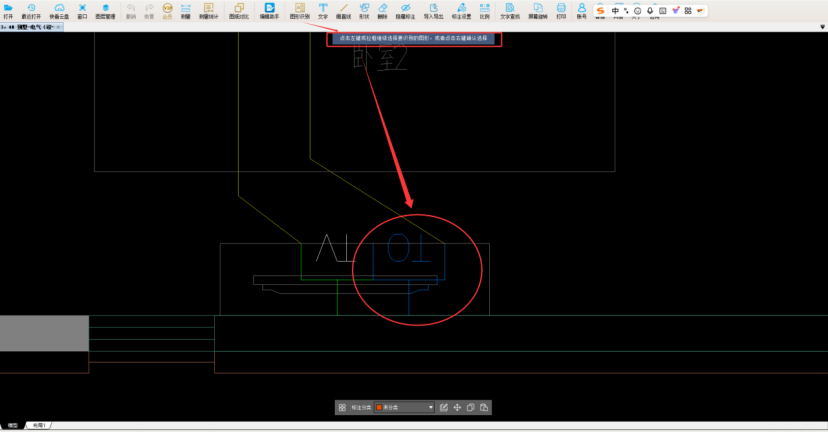Click the orange color swatch in 标注分类
Screen dimensions: 828x432
click(380, 408)
